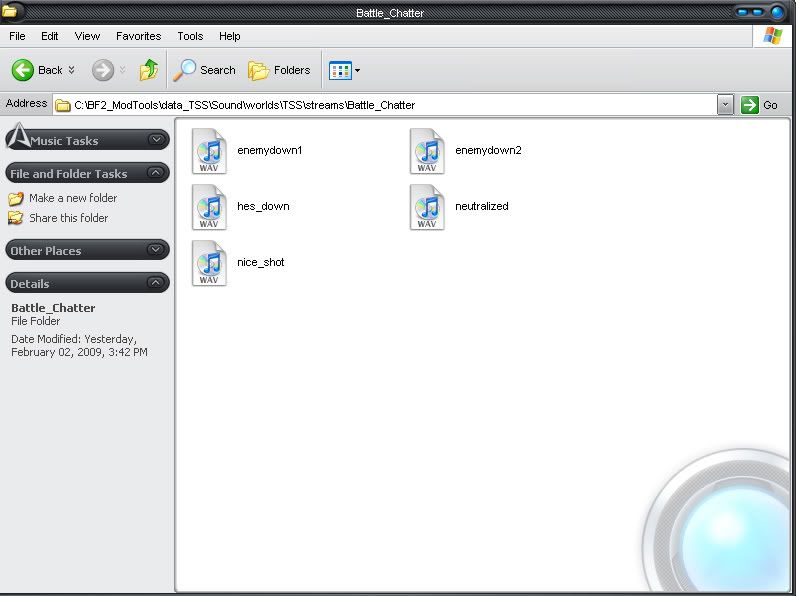Click the address path input field

[x=386, y=105]
